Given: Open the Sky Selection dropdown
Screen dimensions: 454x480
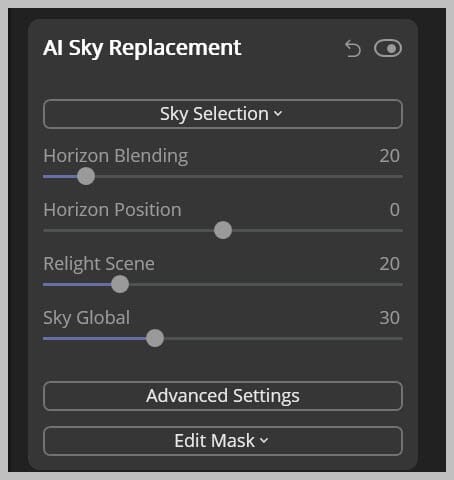Looking at the screenshot, I should (223, 114).
